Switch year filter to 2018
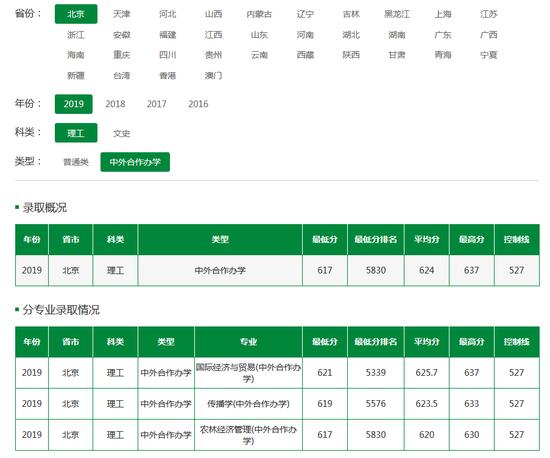 pos(115,104)
